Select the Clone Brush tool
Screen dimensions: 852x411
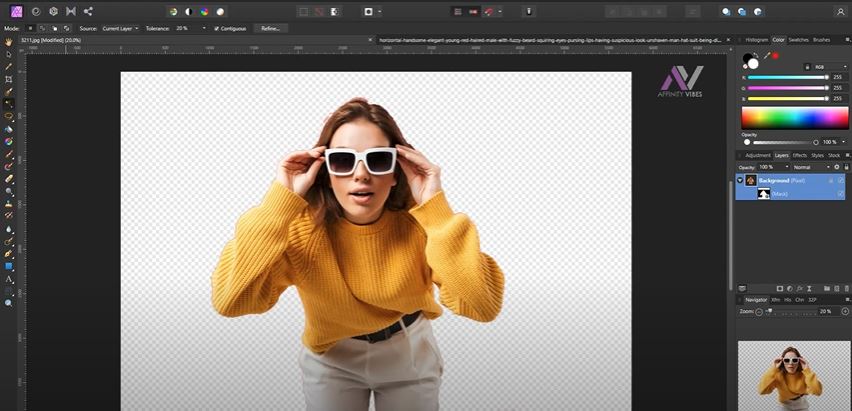9,204
